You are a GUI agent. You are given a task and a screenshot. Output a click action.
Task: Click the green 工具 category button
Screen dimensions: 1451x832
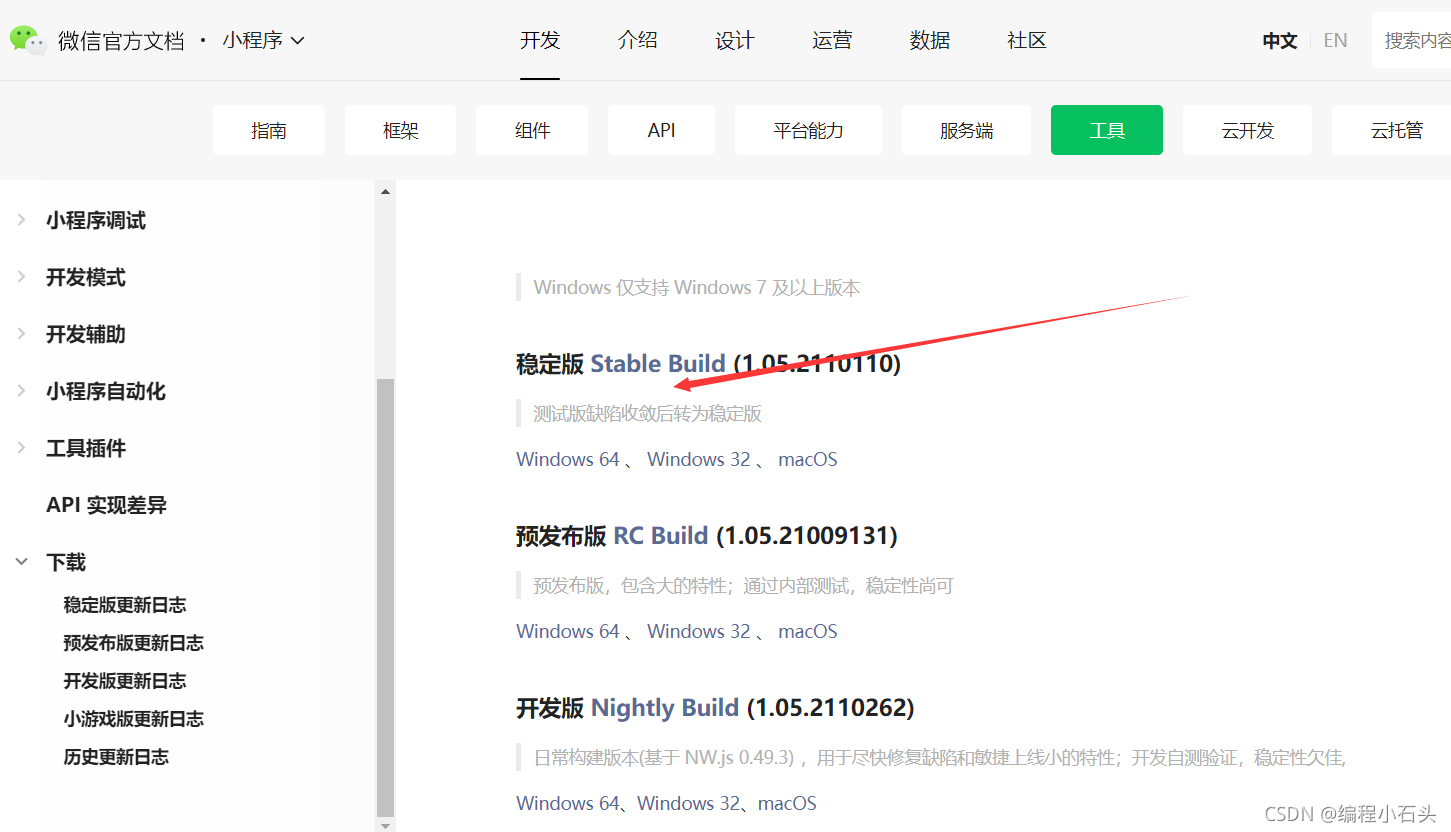1107,130
